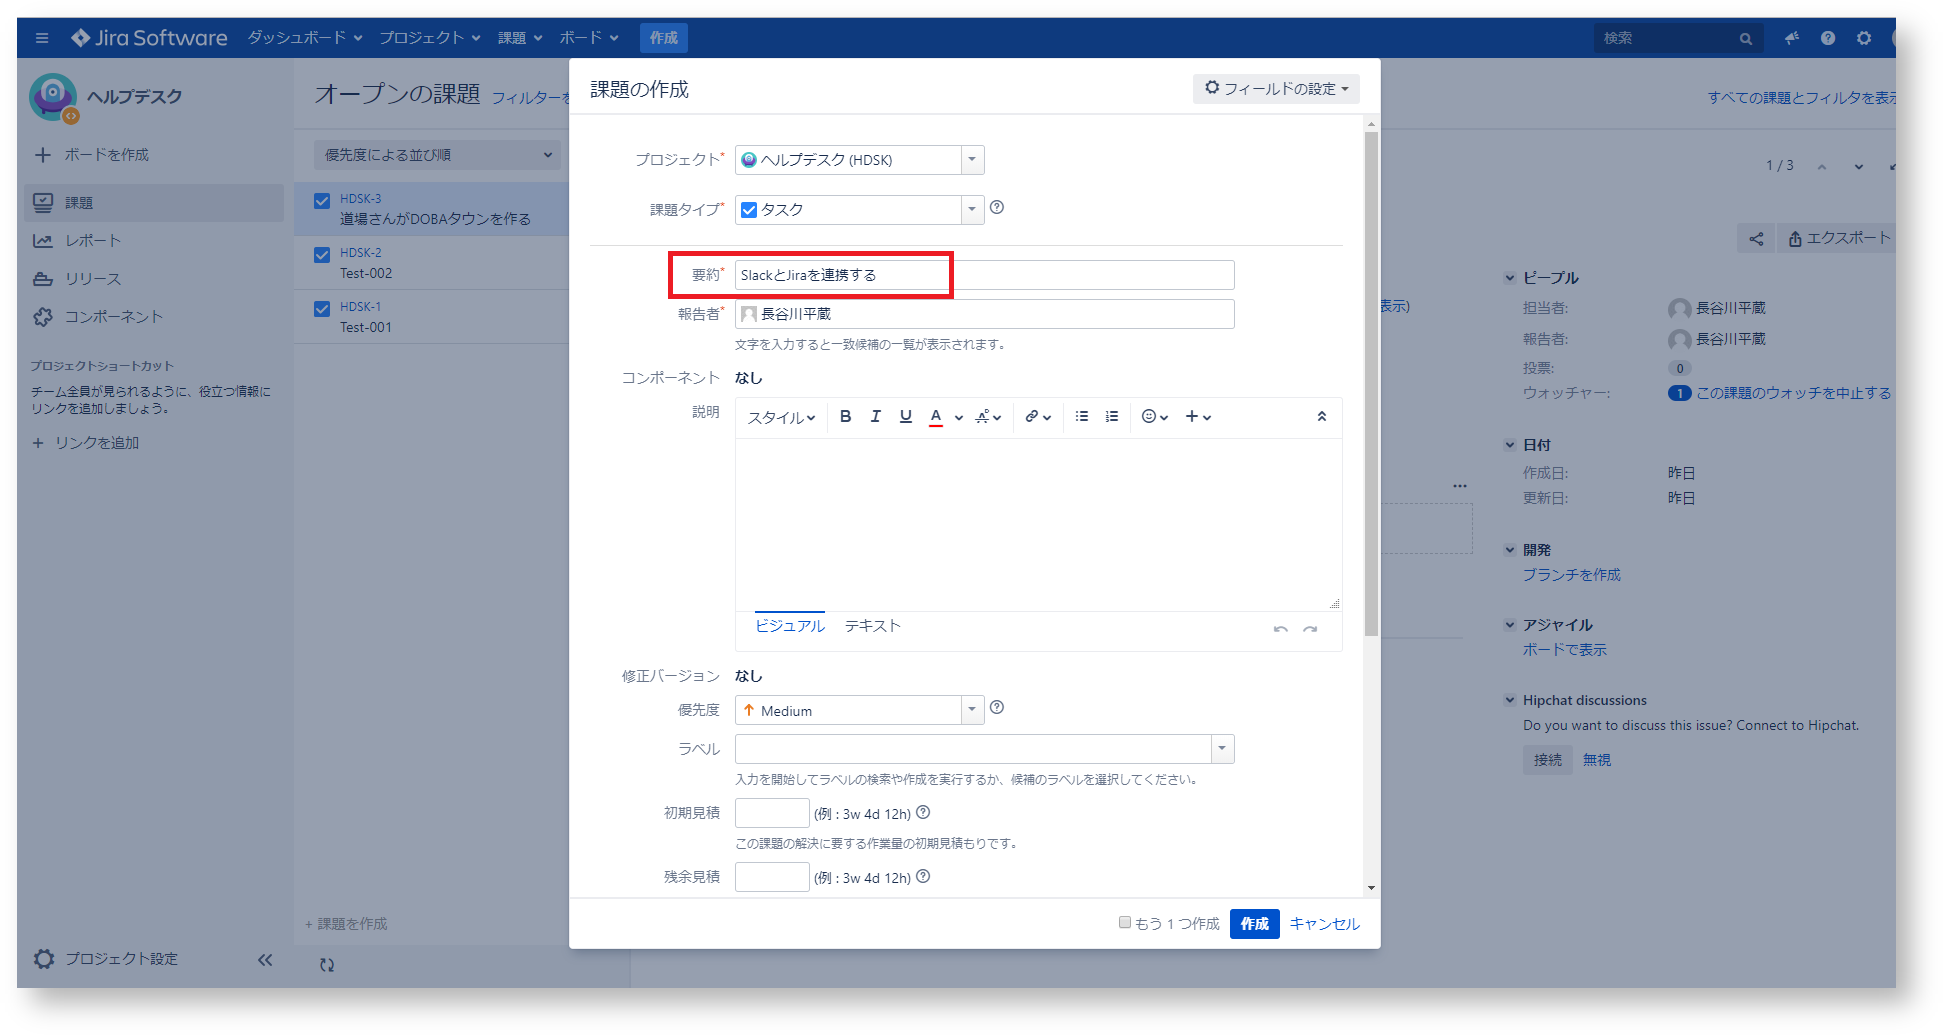The height and width of the screenshot is (1036, 1944).
Task: Open the ダッシュボード menu
Action: (305, 38)
